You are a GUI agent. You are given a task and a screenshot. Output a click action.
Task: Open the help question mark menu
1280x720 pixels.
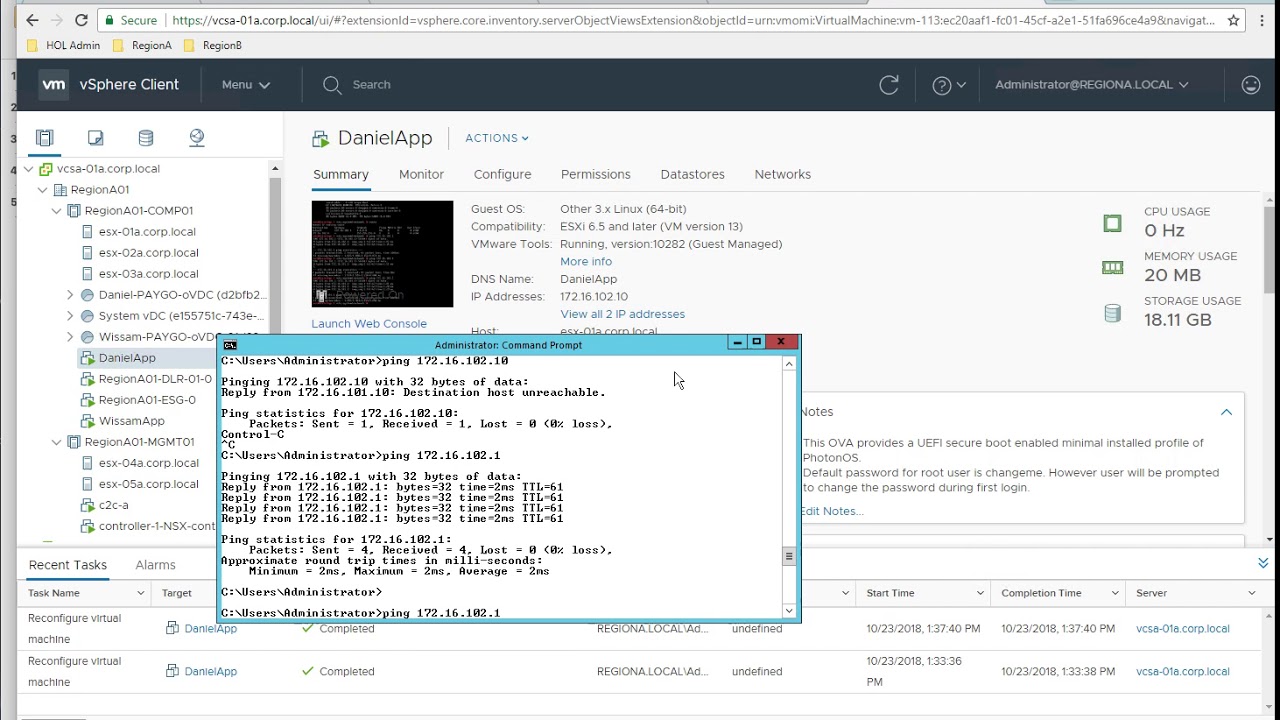[x=948, y=85]
